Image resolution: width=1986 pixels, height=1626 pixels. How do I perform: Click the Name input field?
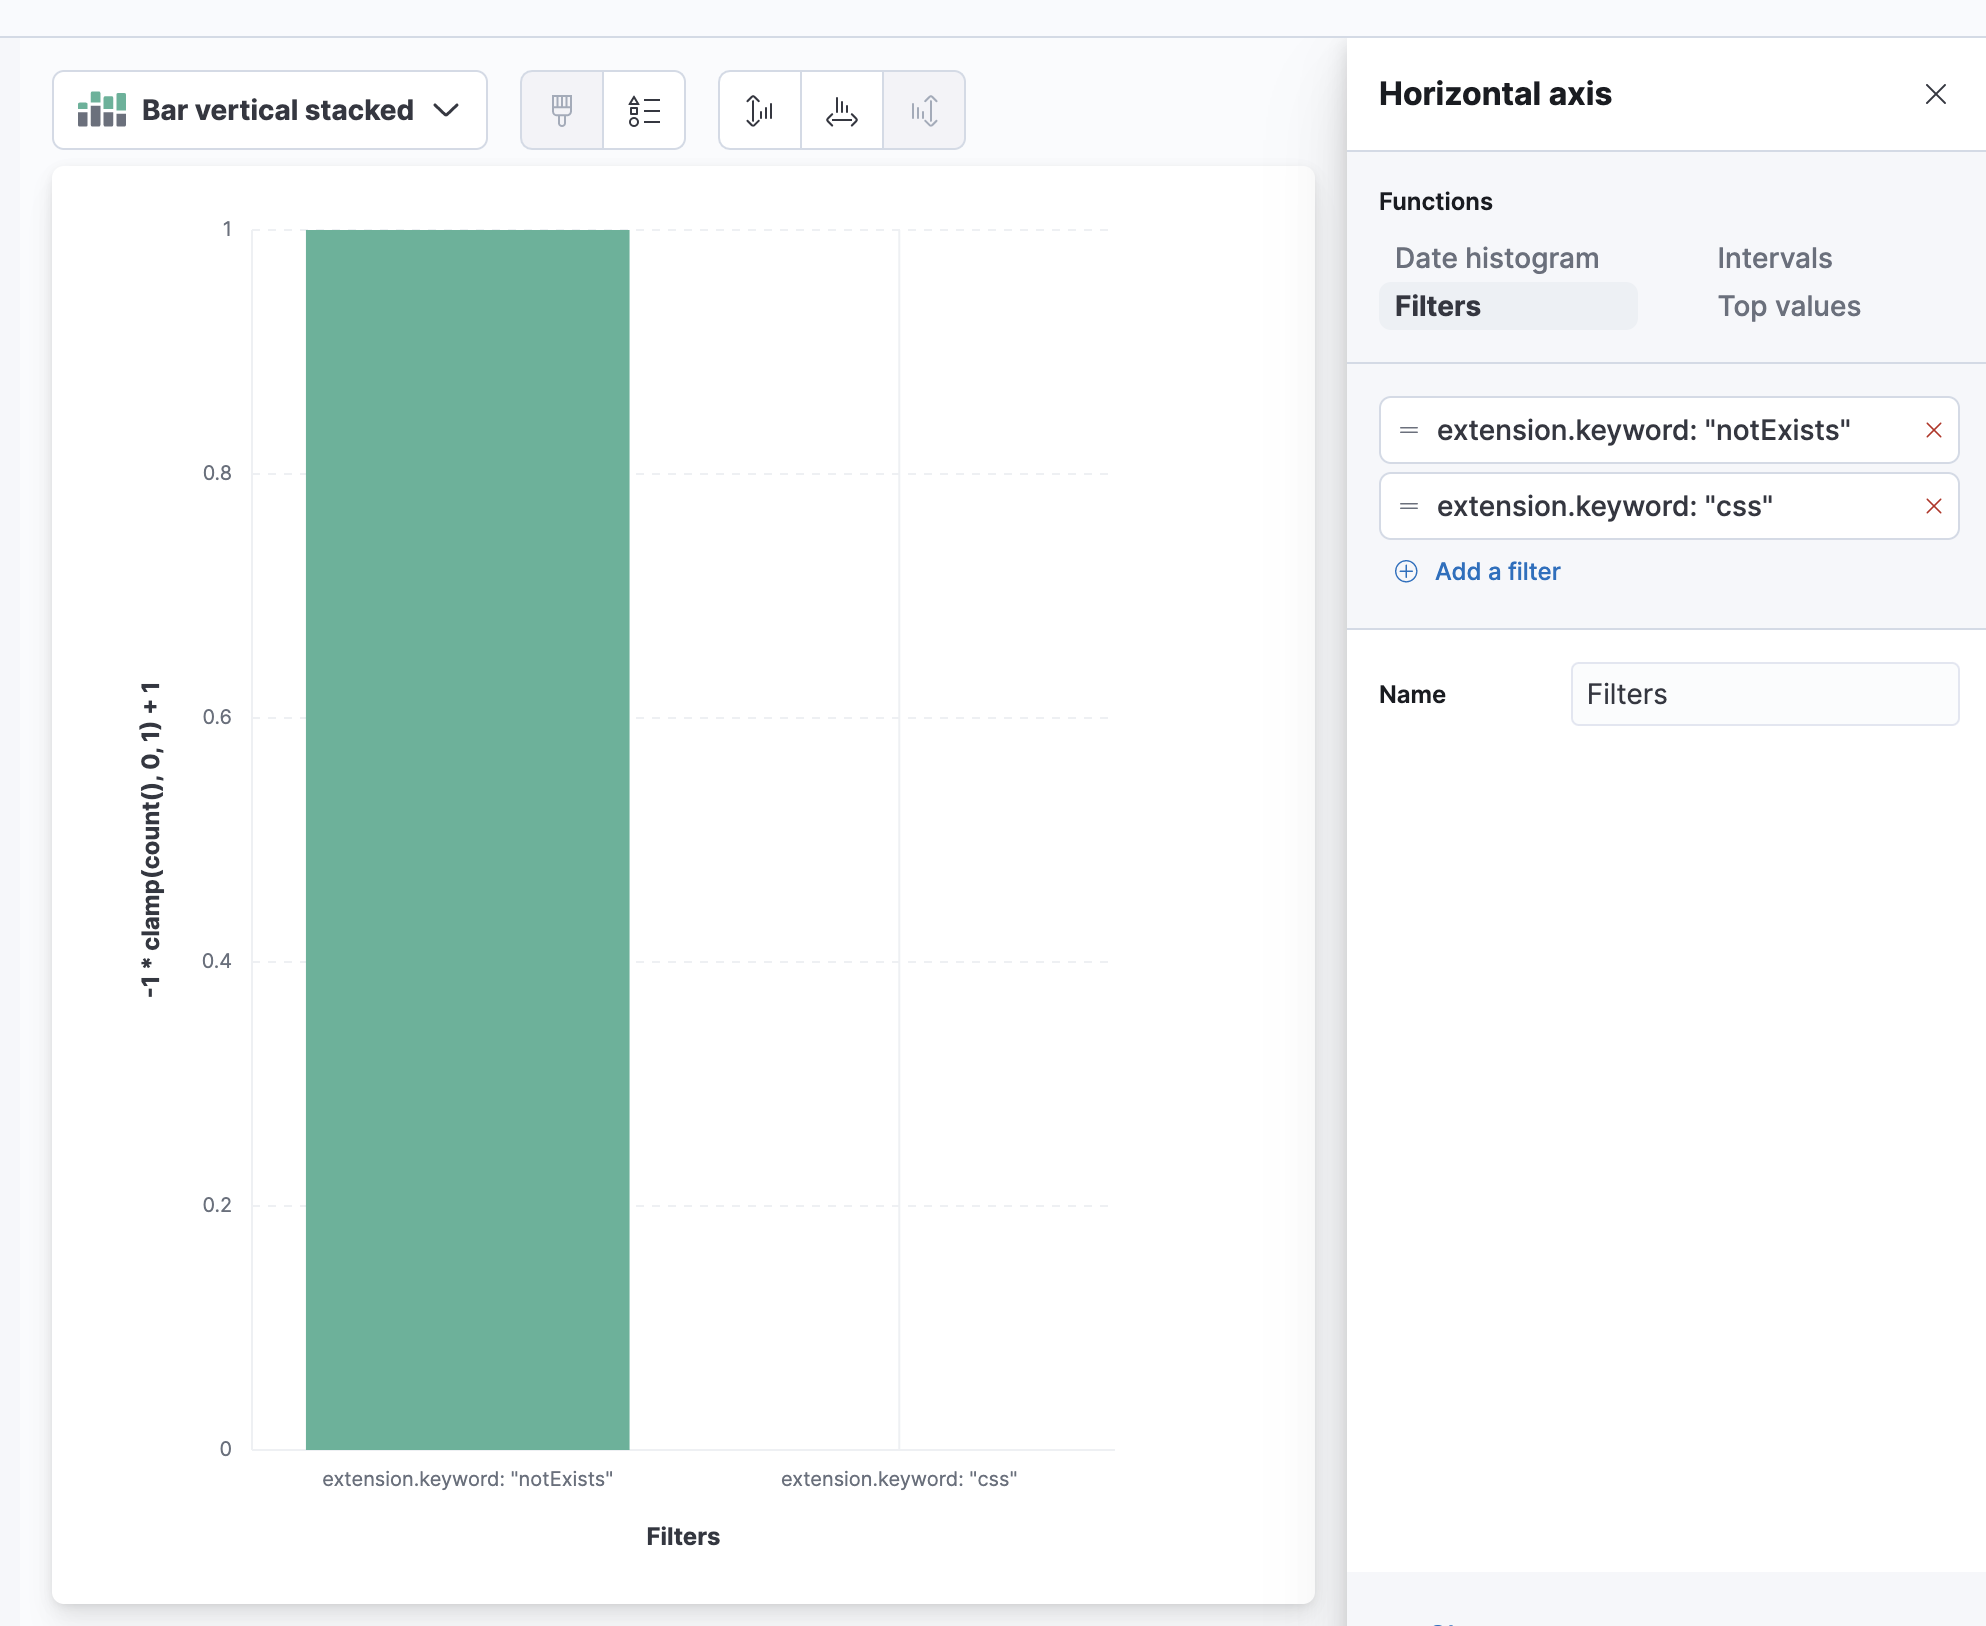point(1764,694)
